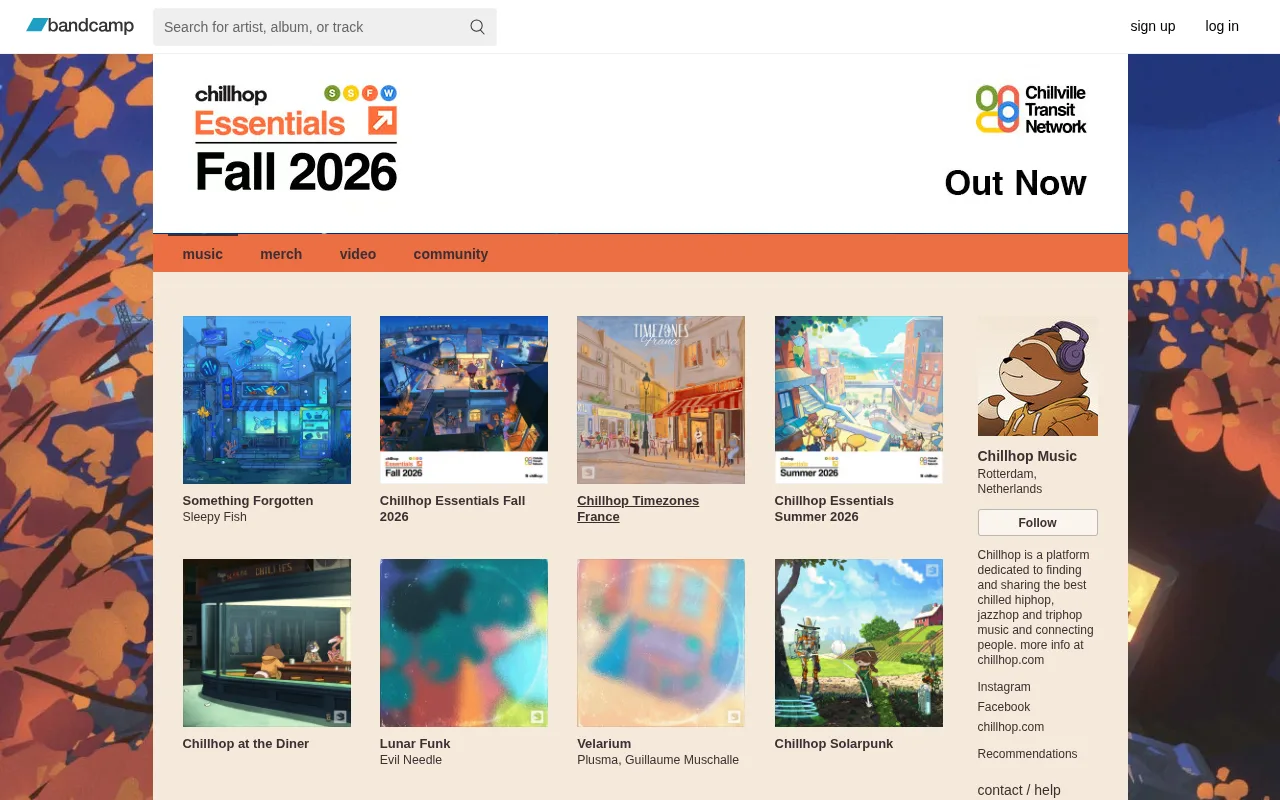This screenshot has height=800, width=1280.
Task: Click the Chillhop Essentials Fall 2026 banner logo
Action: coord(296,139)
